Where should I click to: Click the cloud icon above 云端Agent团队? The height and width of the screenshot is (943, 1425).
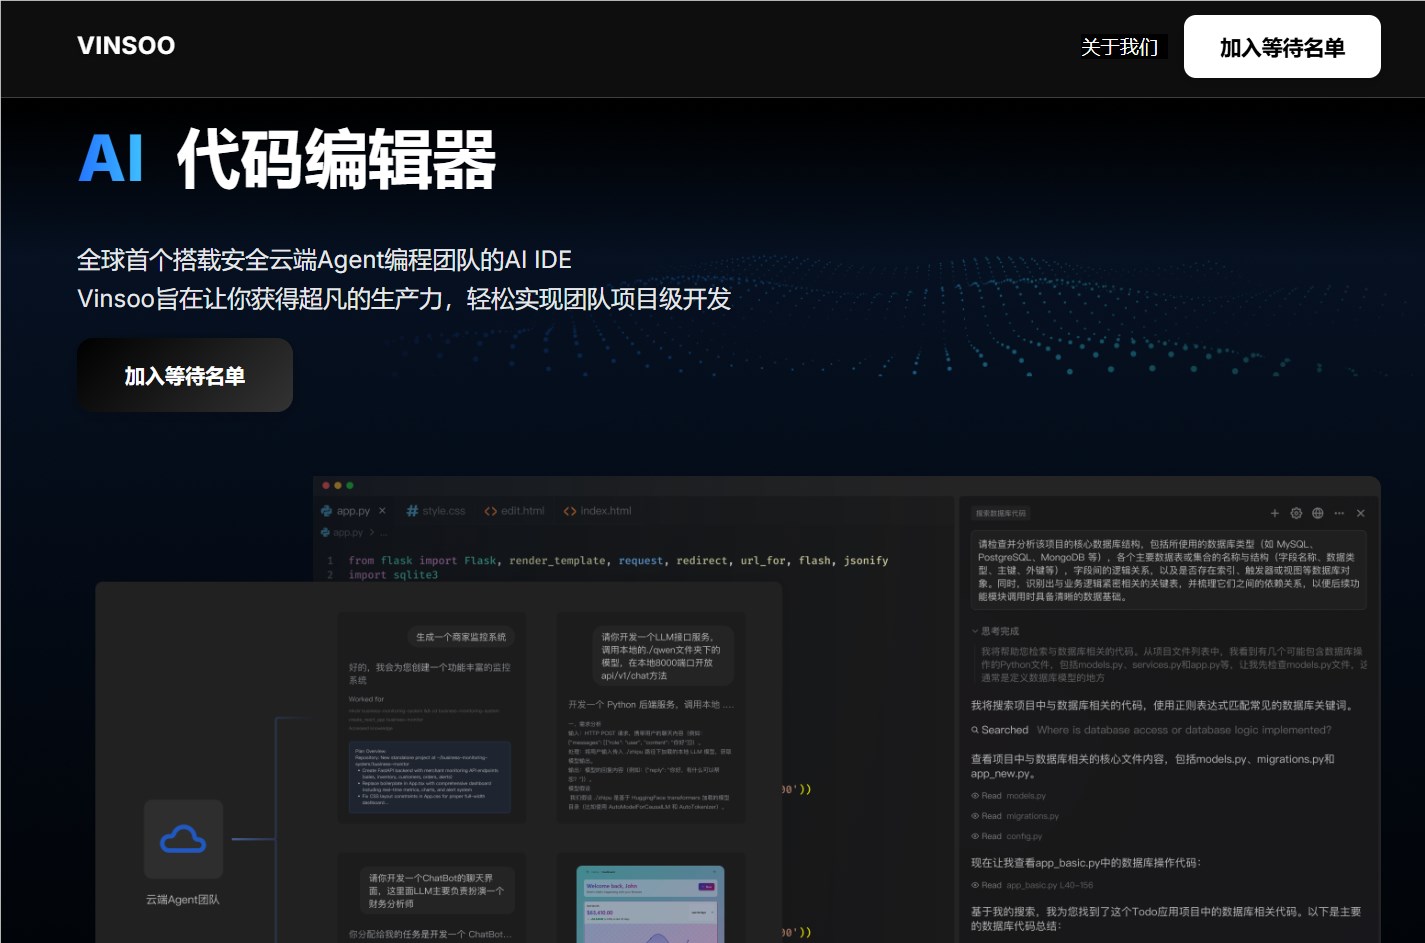pos(184,839)
